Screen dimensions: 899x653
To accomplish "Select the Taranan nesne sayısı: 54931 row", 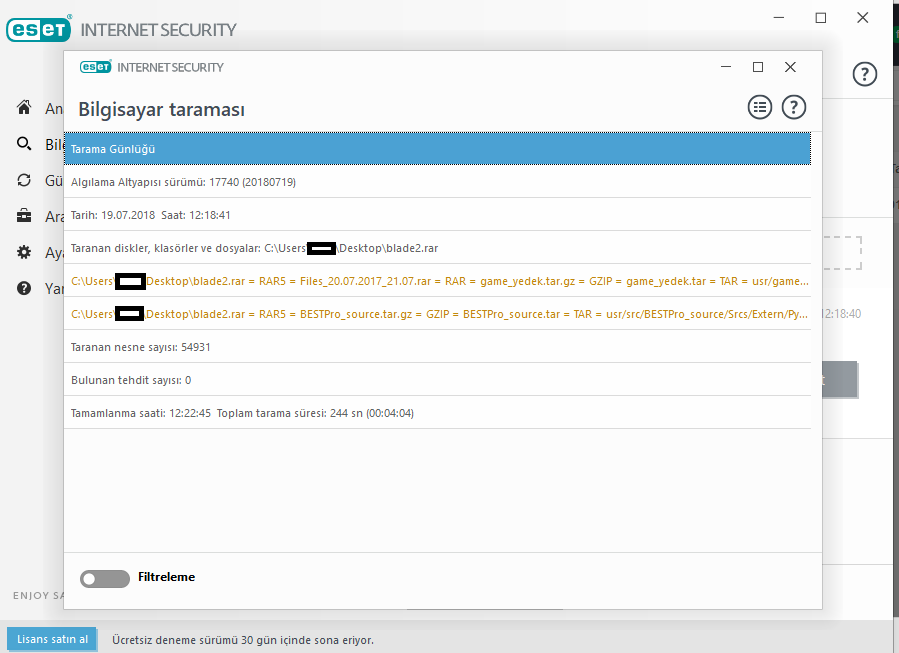I will (437, 347).
